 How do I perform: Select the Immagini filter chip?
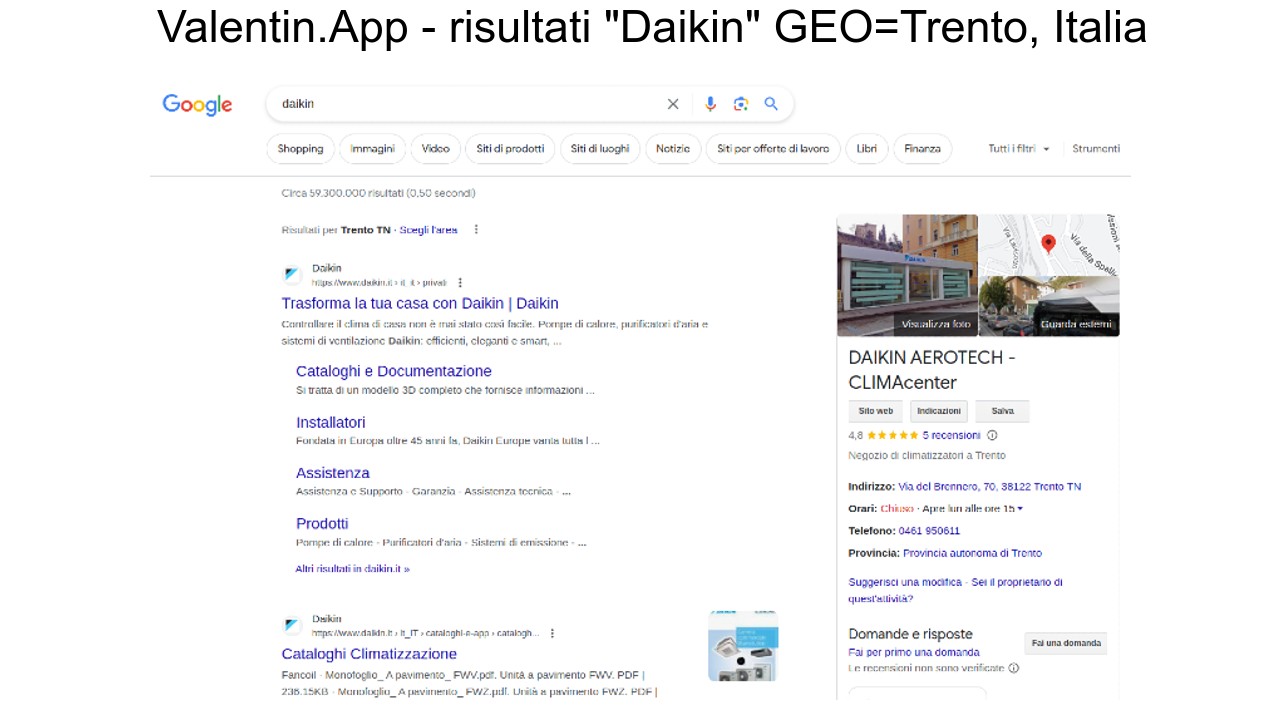[373, 149]
